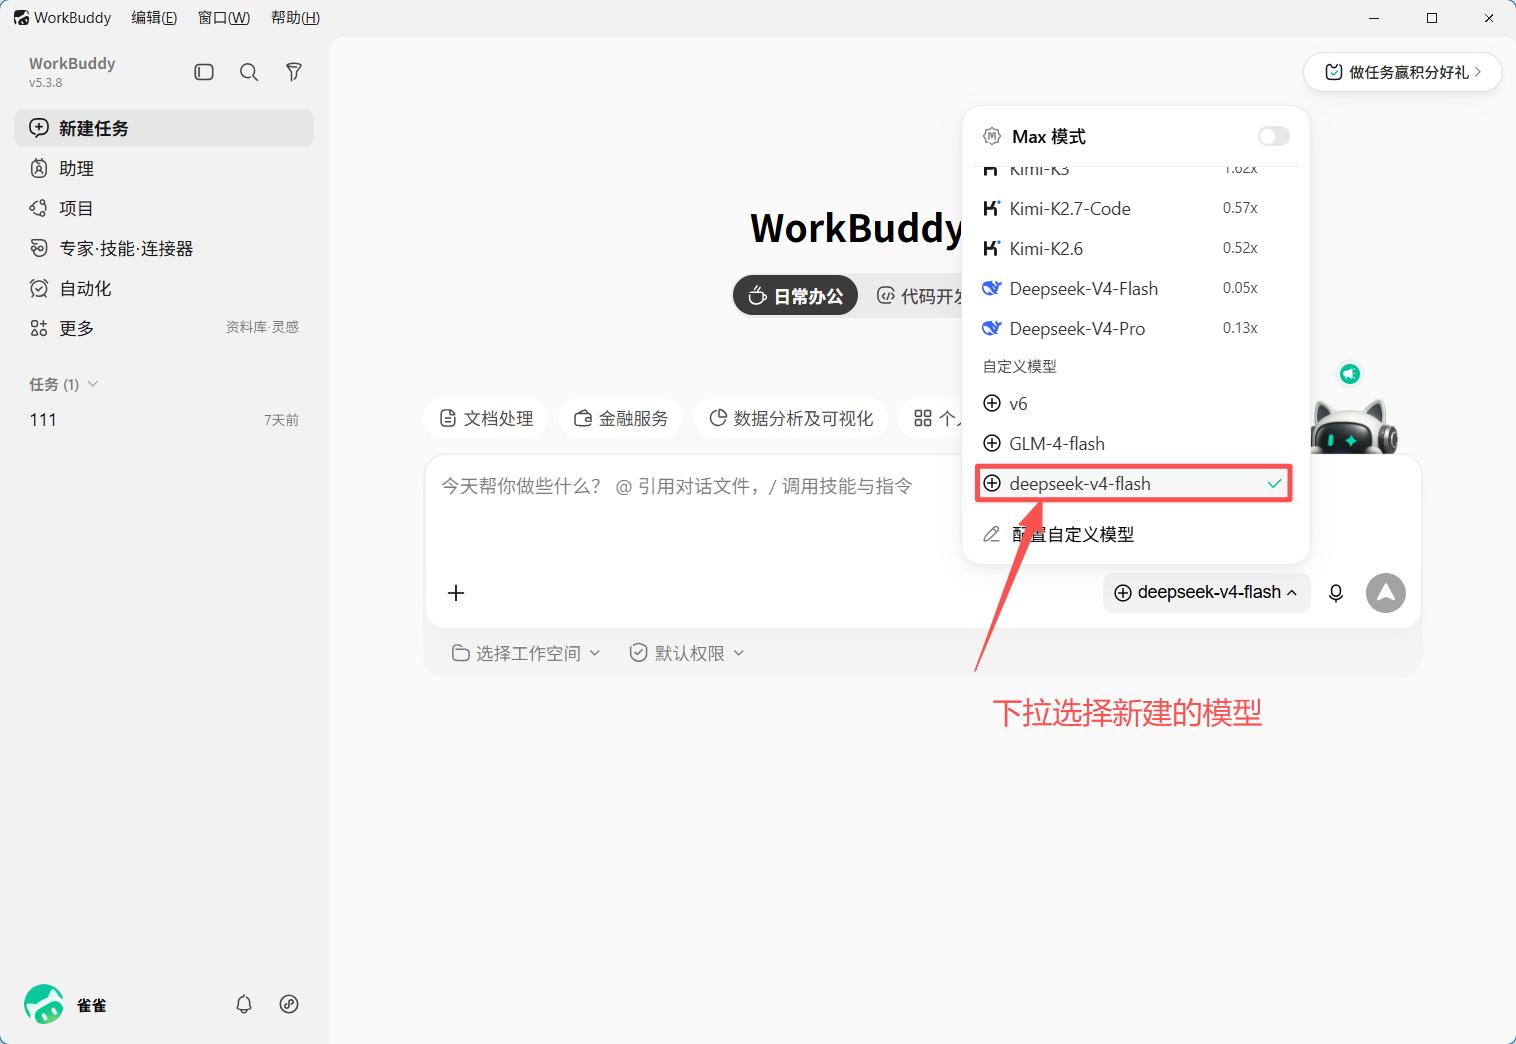The height and width of the screenshot is (1044, 1516).
Task: Click the 金融服务 suggestion chip
Action: tap(621, 418)
